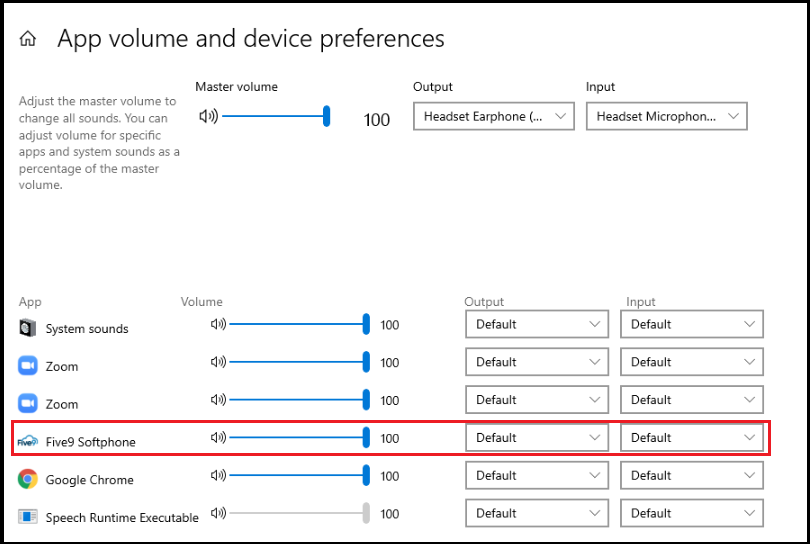Image resolution: width=810 pixels, height=544 pixels.
Task: Click the first Zoom volume slider
Action: pyautogui.click(x=300, y=362)
